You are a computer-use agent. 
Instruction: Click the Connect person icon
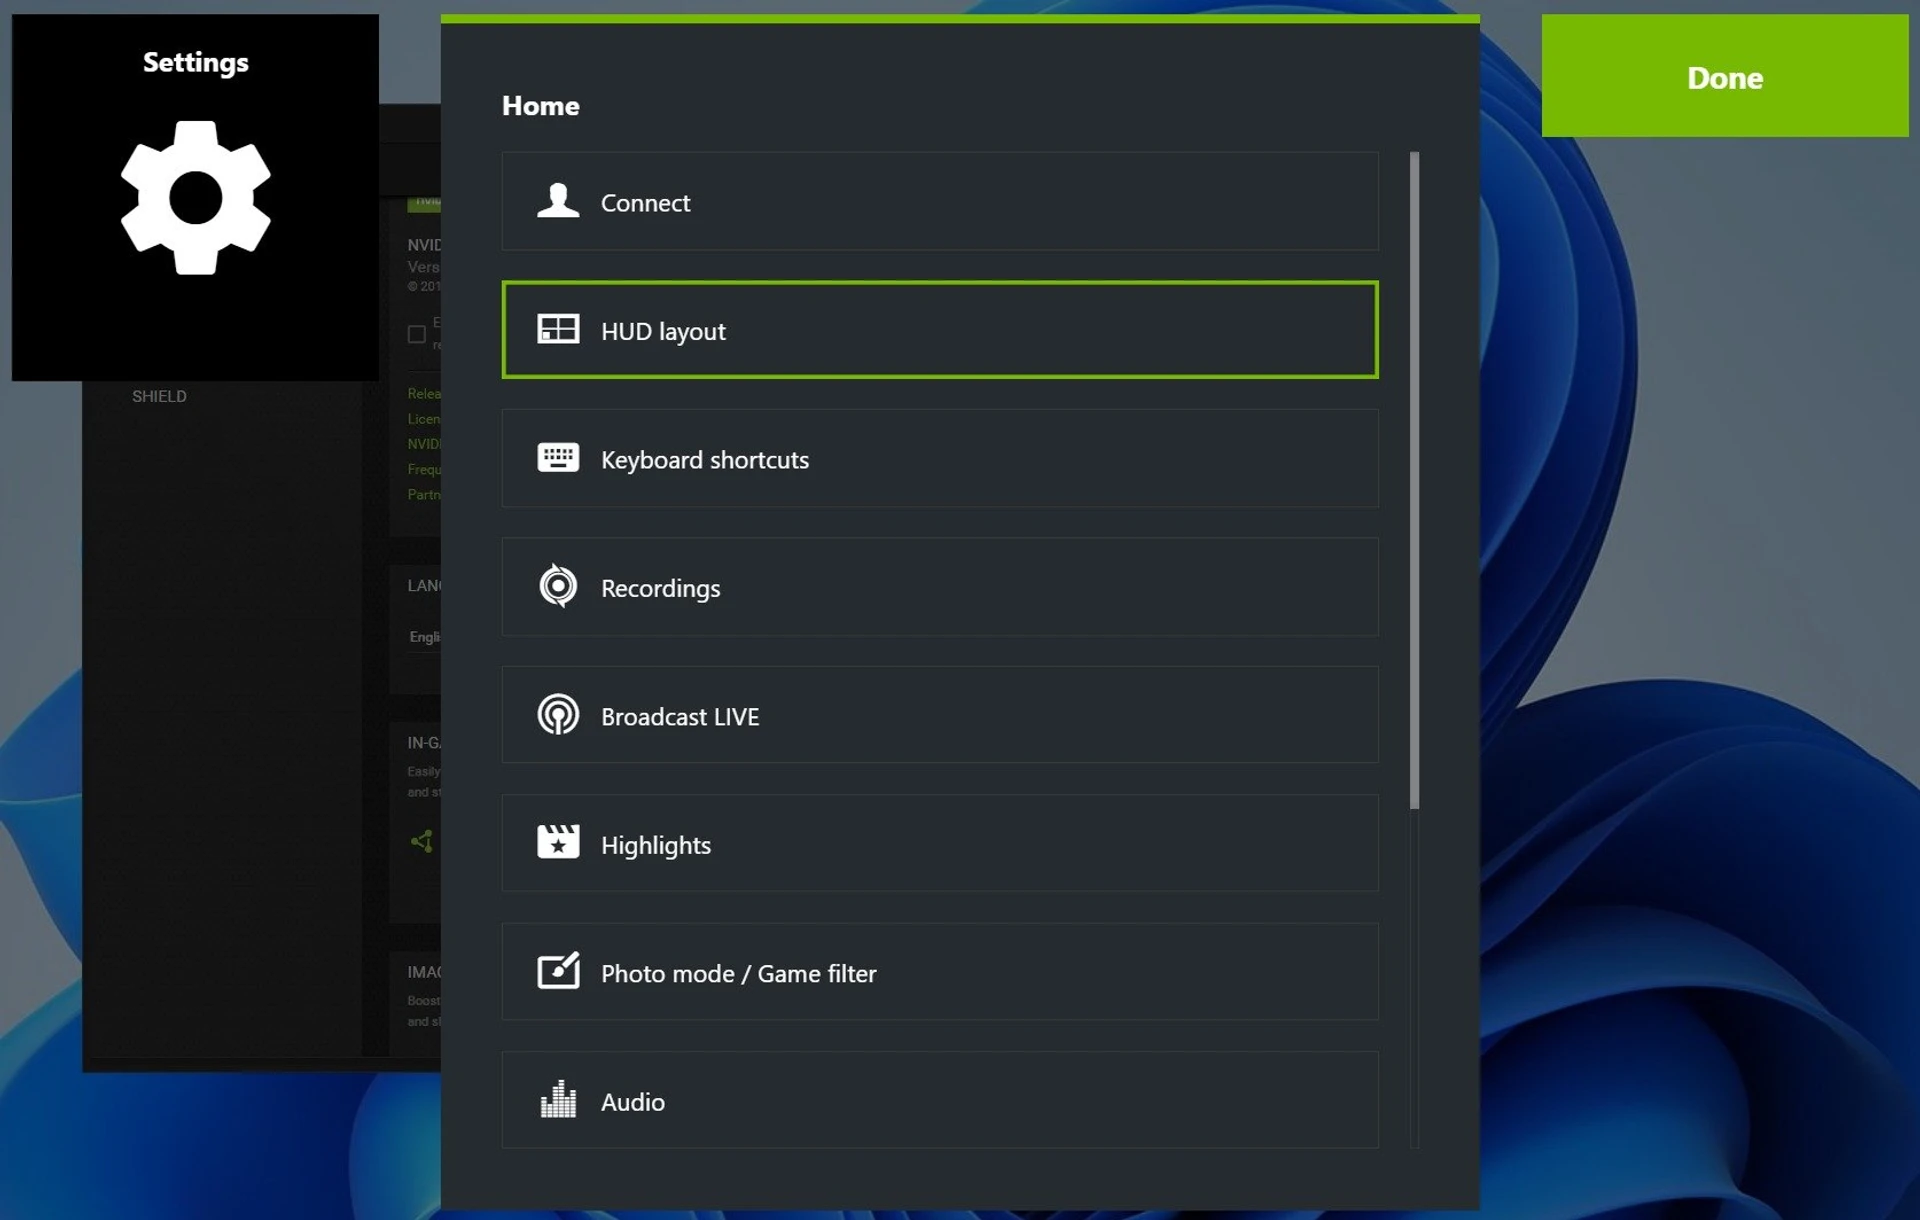coord(558,201)
